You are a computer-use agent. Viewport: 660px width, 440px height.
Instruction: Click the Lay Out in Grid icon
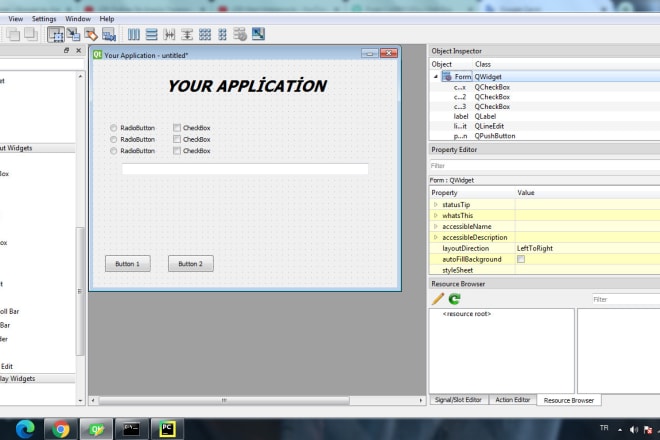point(204,34)
